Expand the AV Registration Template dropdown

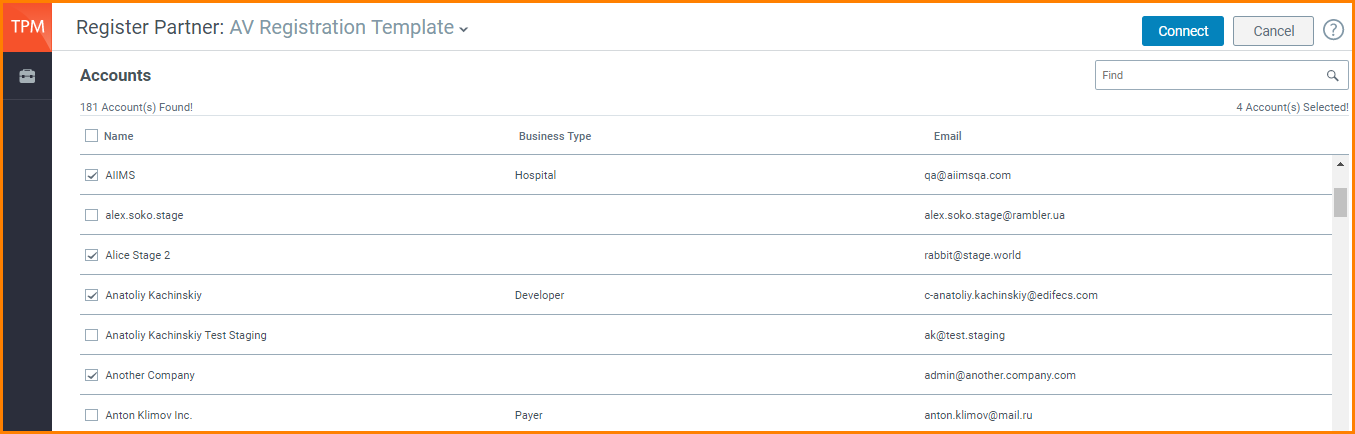(463, 29)
